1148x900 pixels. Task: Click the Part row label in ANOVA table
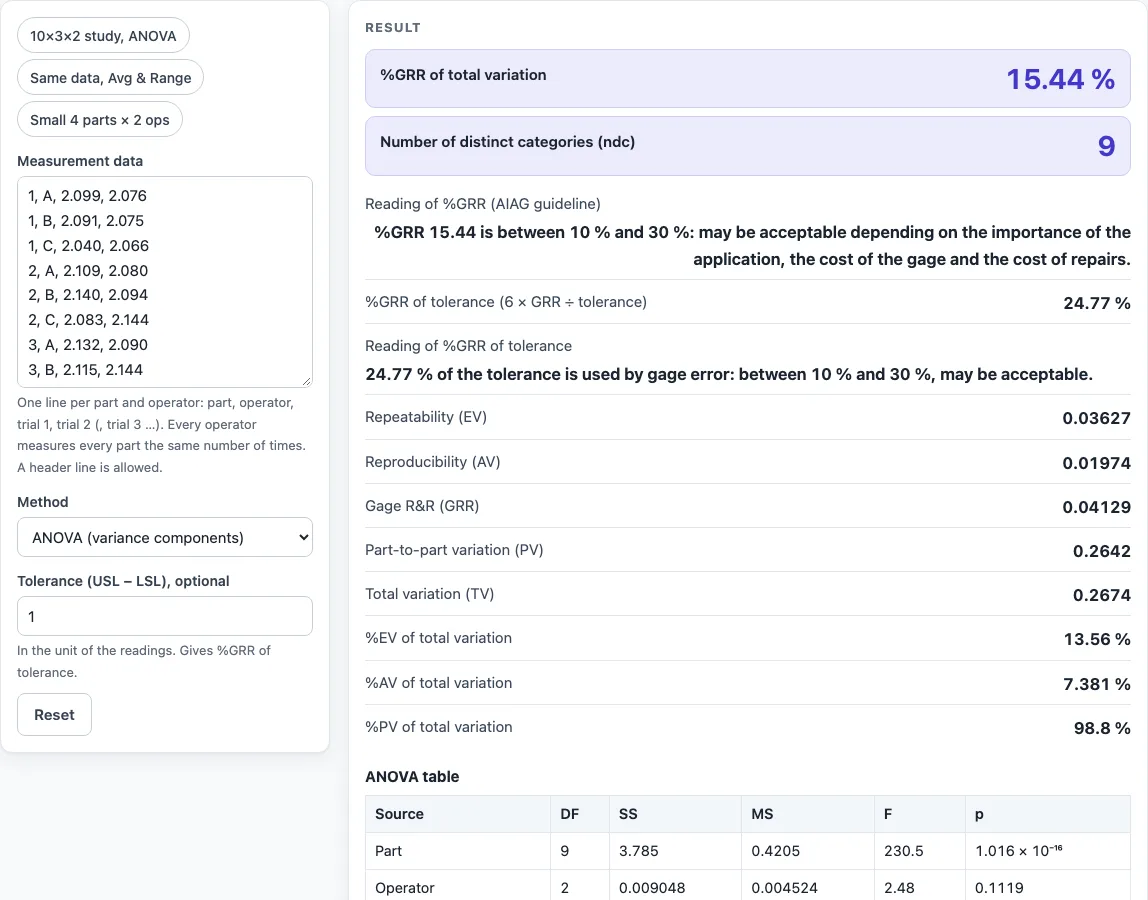388,851
